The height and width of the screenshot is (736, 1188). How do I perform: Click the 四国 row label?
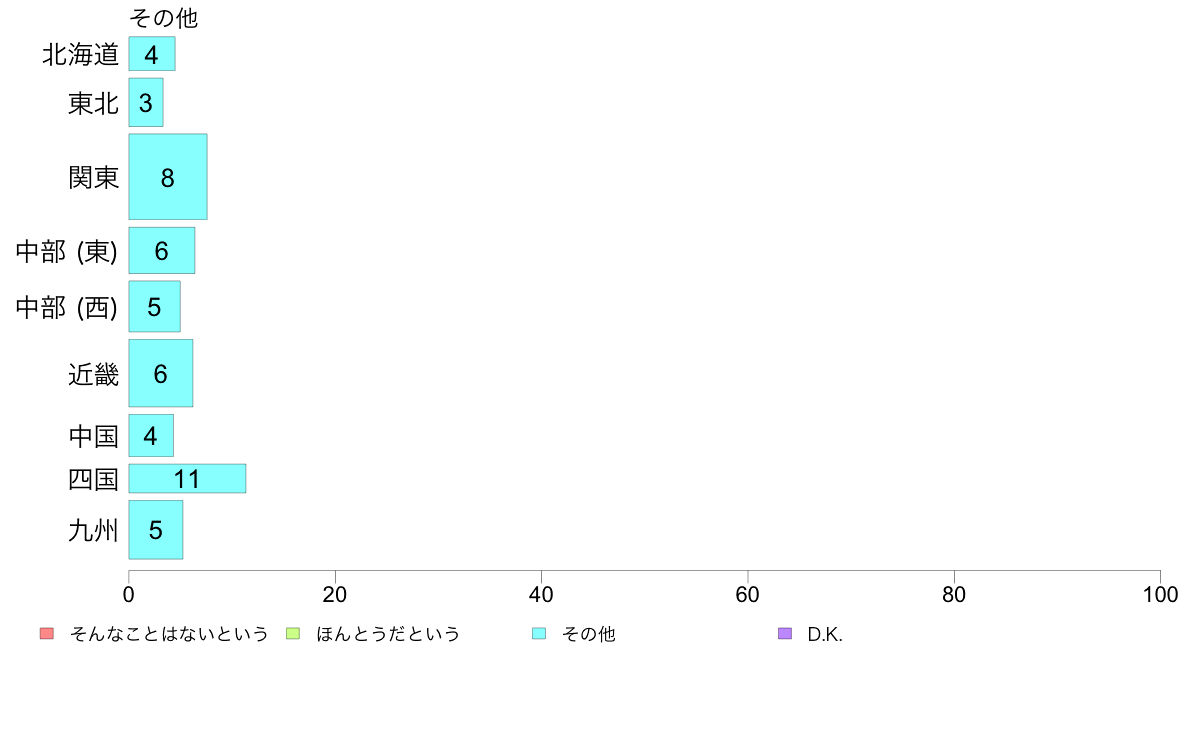pos(93,479)
